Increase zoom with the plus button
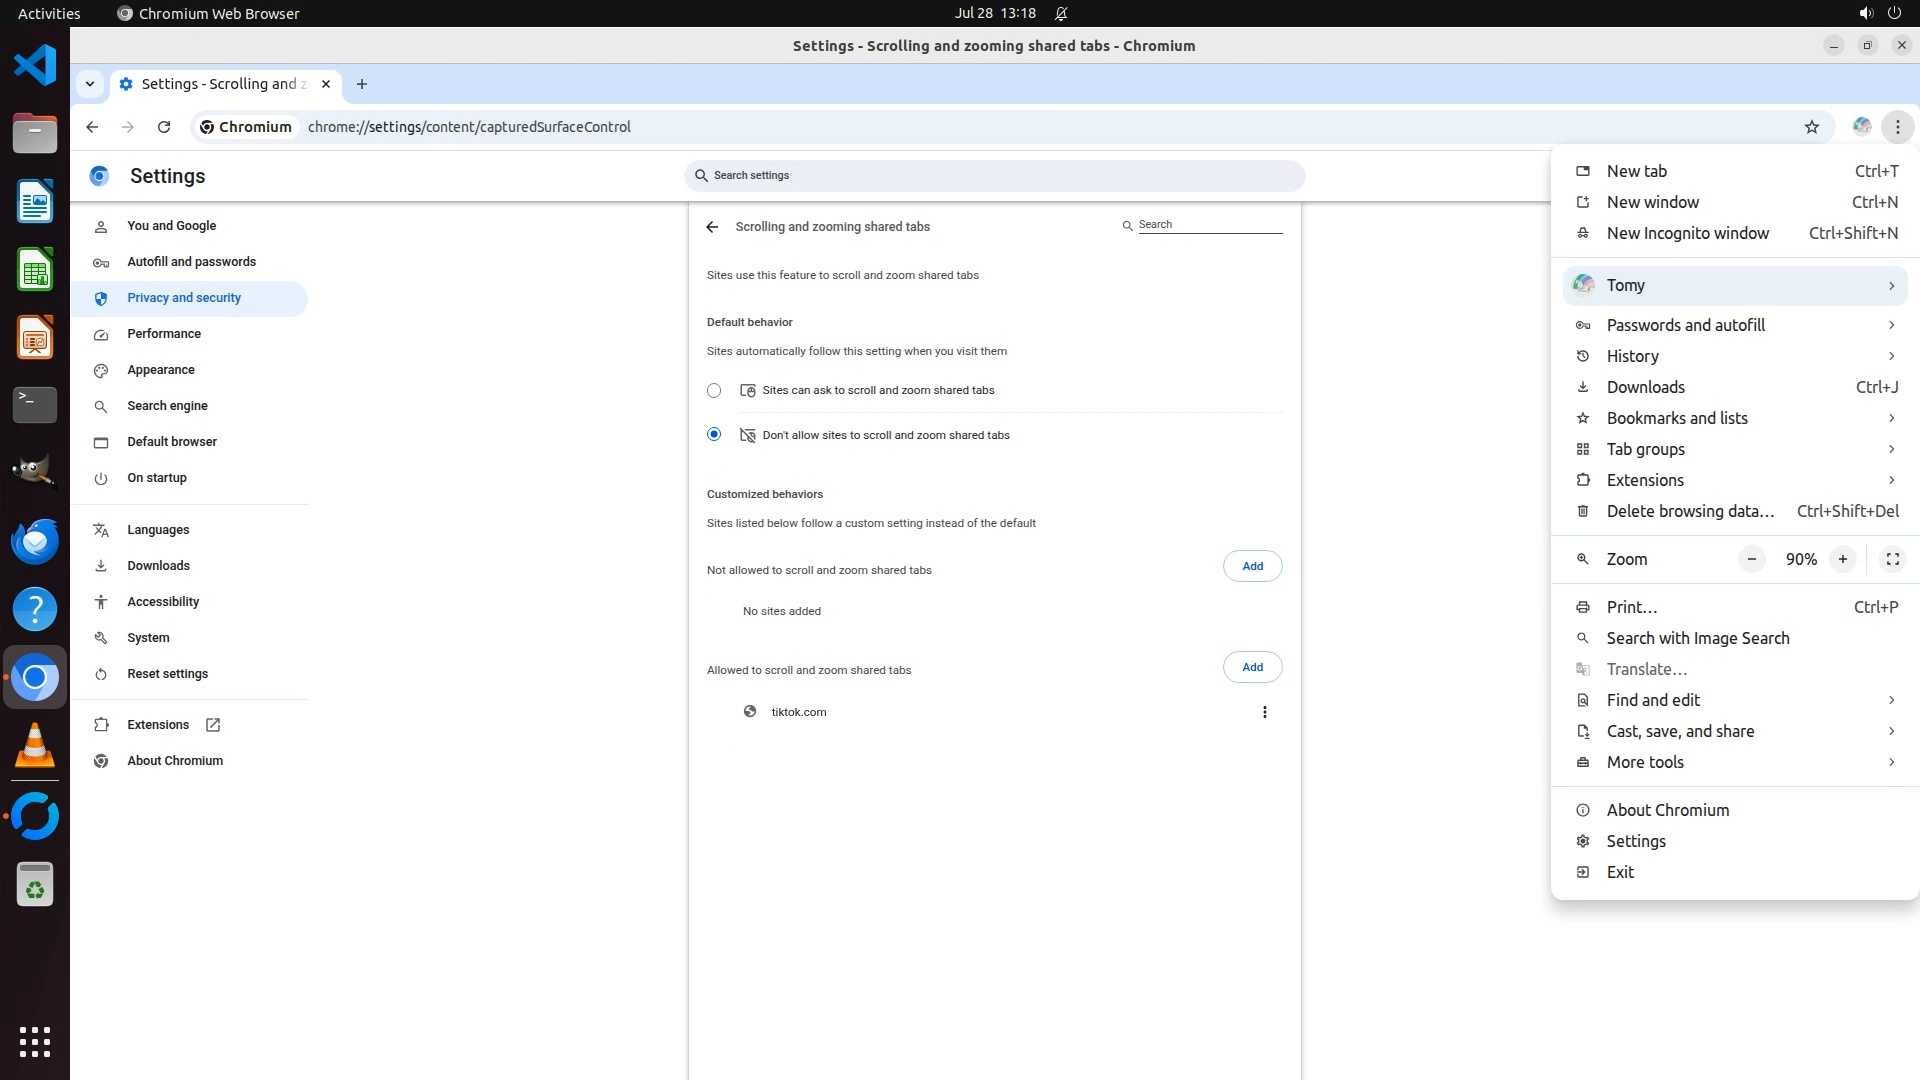The height and width of the screenshot is (1080, 1920). 1842,559
